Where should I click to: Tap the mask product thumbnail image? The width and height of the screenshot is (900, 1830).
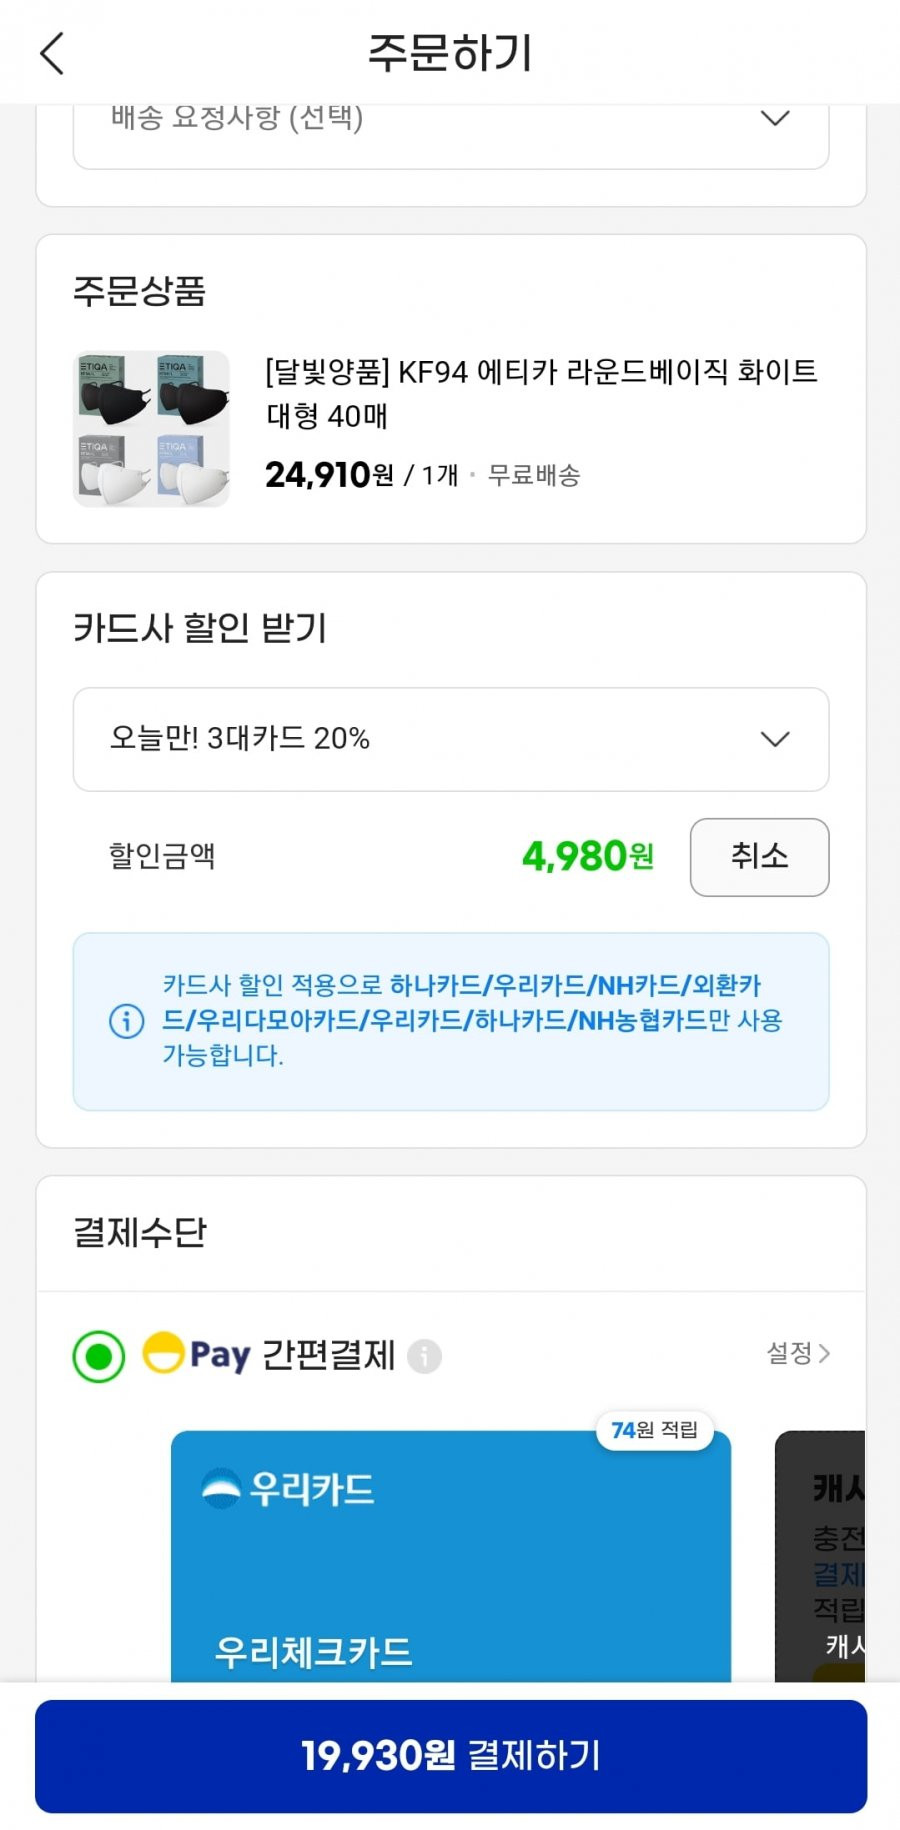[x=152, y=428]
